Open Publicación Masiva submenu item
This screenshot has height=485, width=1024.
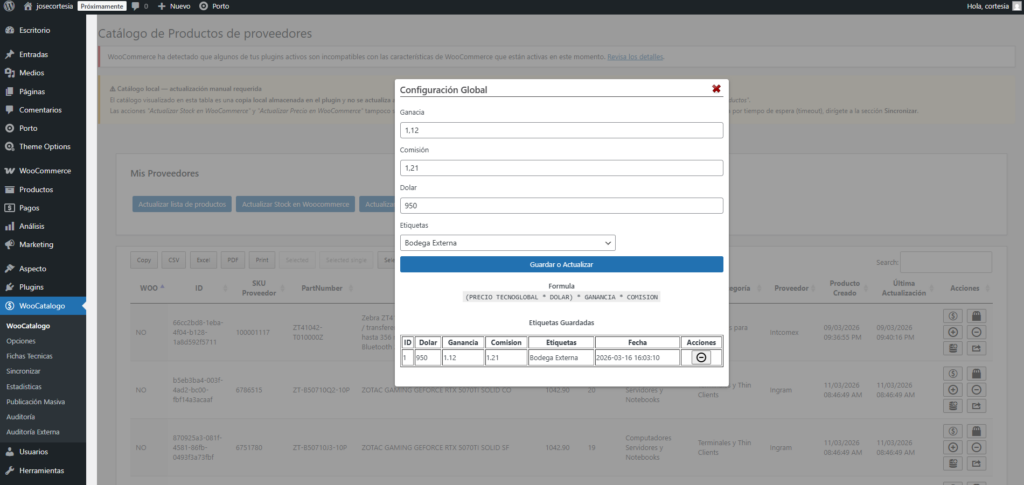(36, 401)
